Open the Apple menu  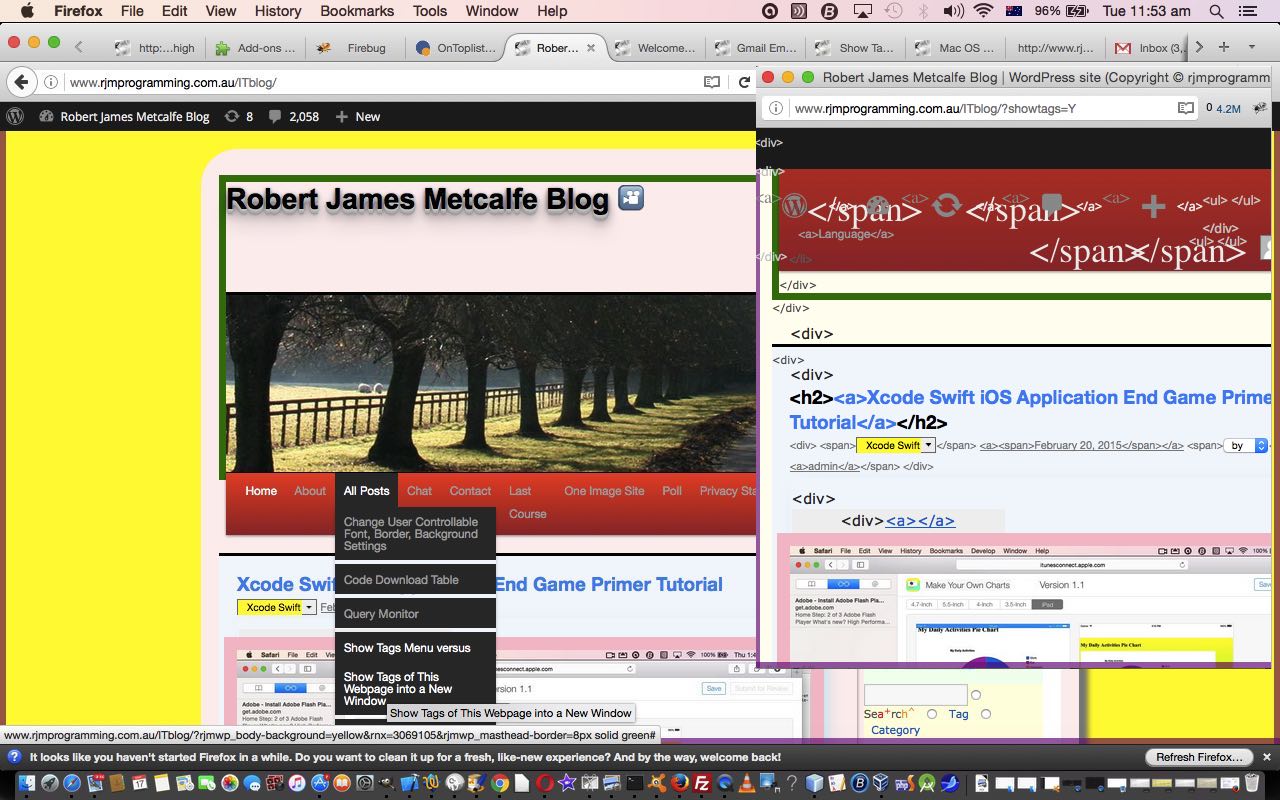click(x=27, y=11)
